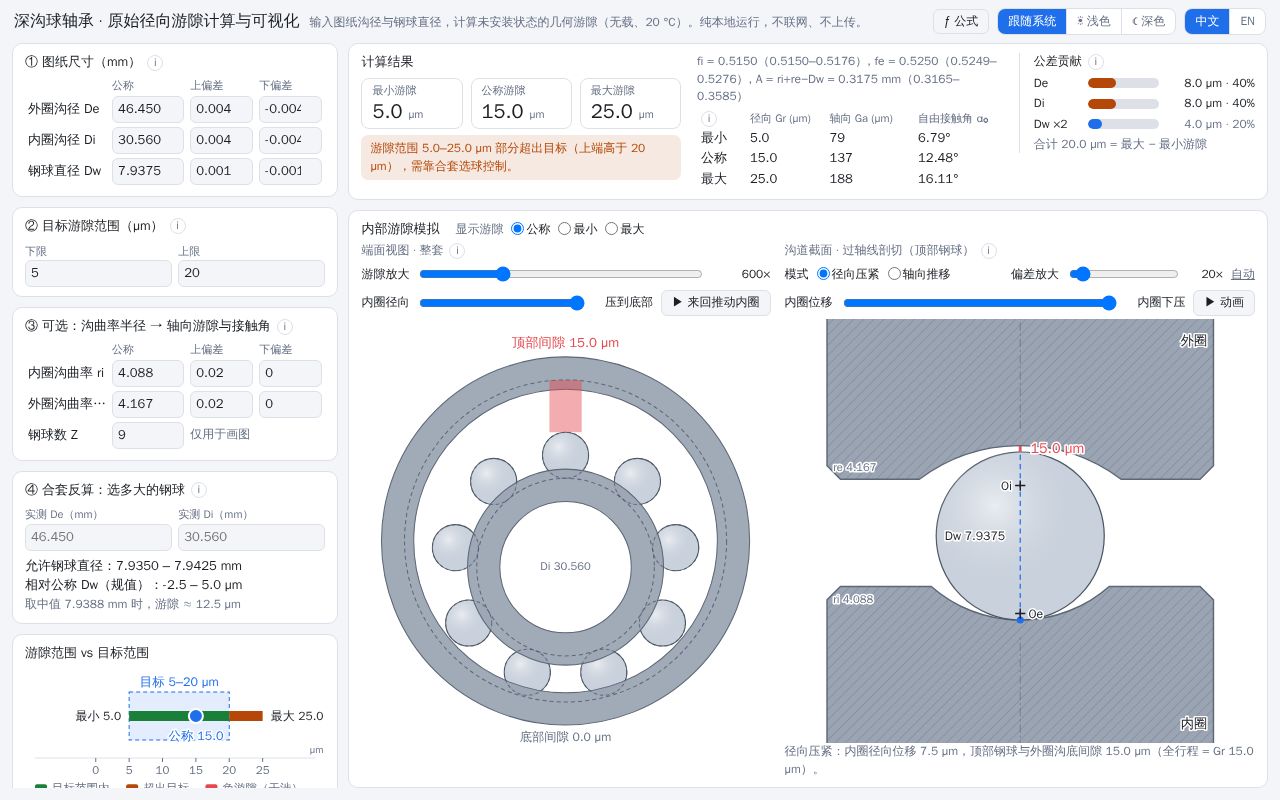The height and width of the screenshot is (800, 1280).
Task: Click the 游隙放大 slider
Action: click(561, 274)
